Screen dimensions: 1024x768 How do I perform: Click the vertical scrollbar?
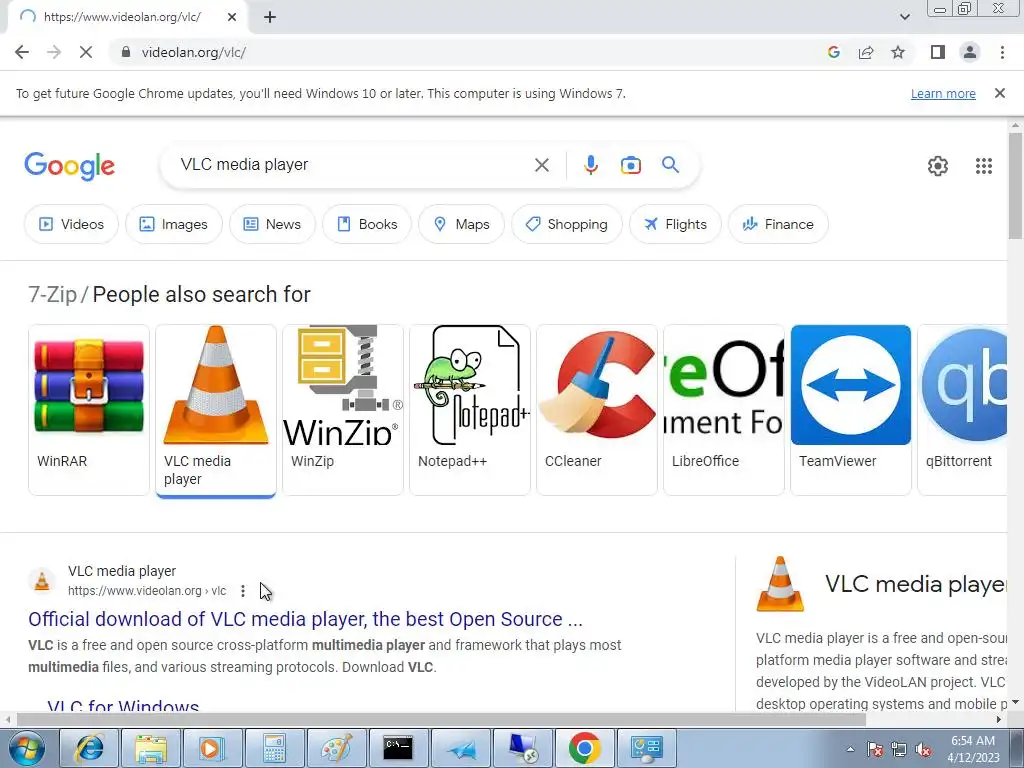1015,187
